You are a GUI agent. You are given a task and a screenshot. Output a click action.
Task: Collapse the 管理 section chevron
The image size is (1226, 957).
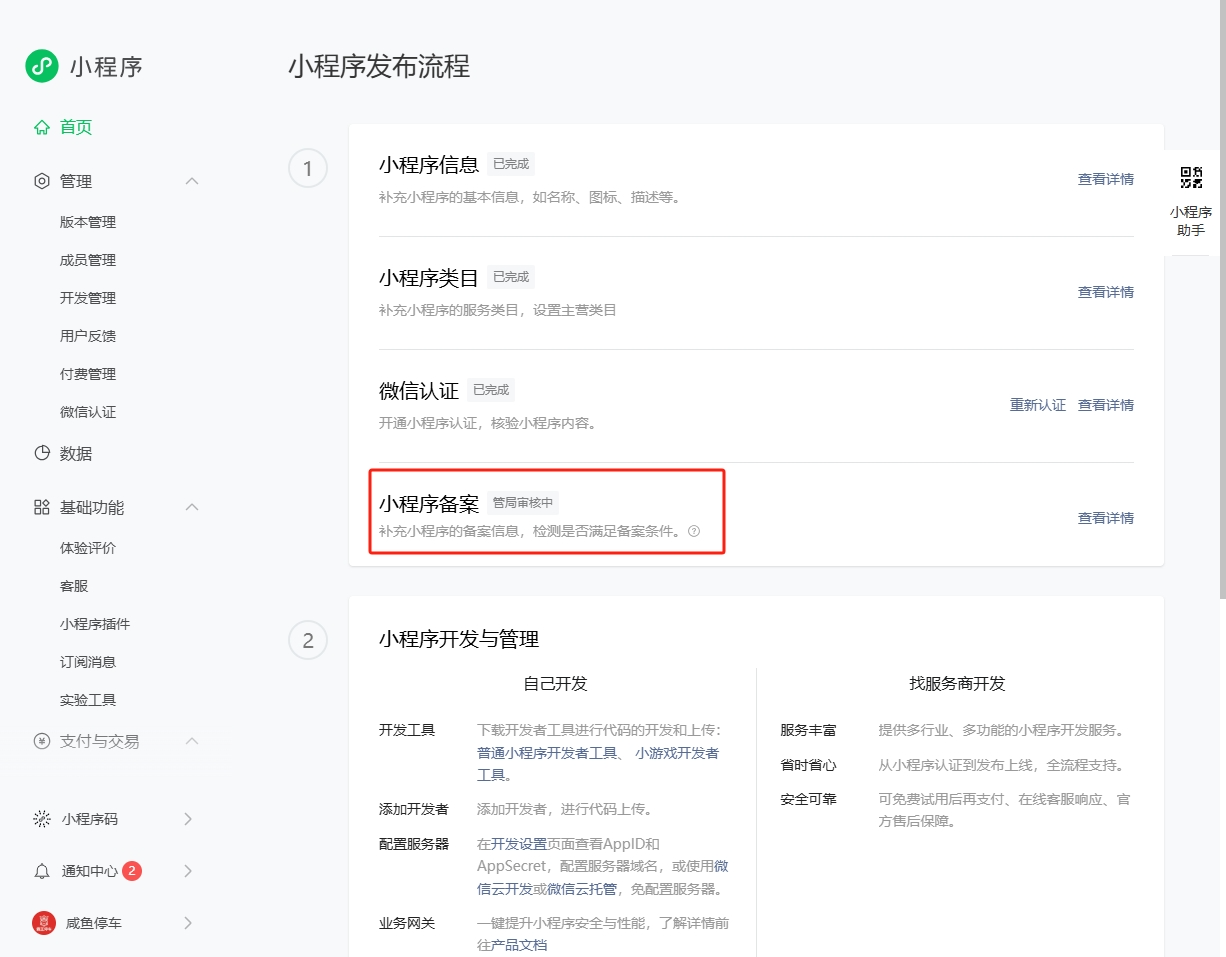192,181
